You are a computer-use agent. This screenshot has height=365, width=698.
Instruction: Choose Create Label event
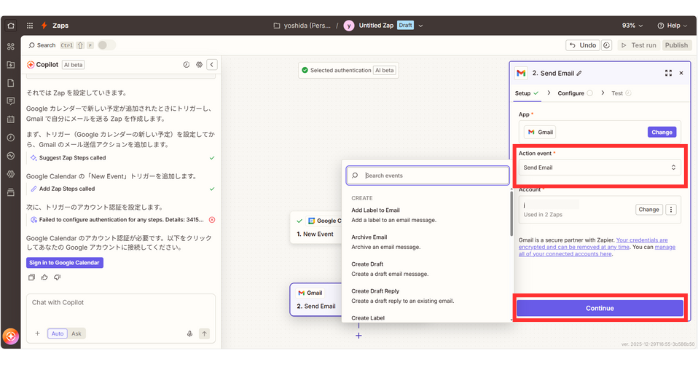pyautogui.click(x=427, y=318)
